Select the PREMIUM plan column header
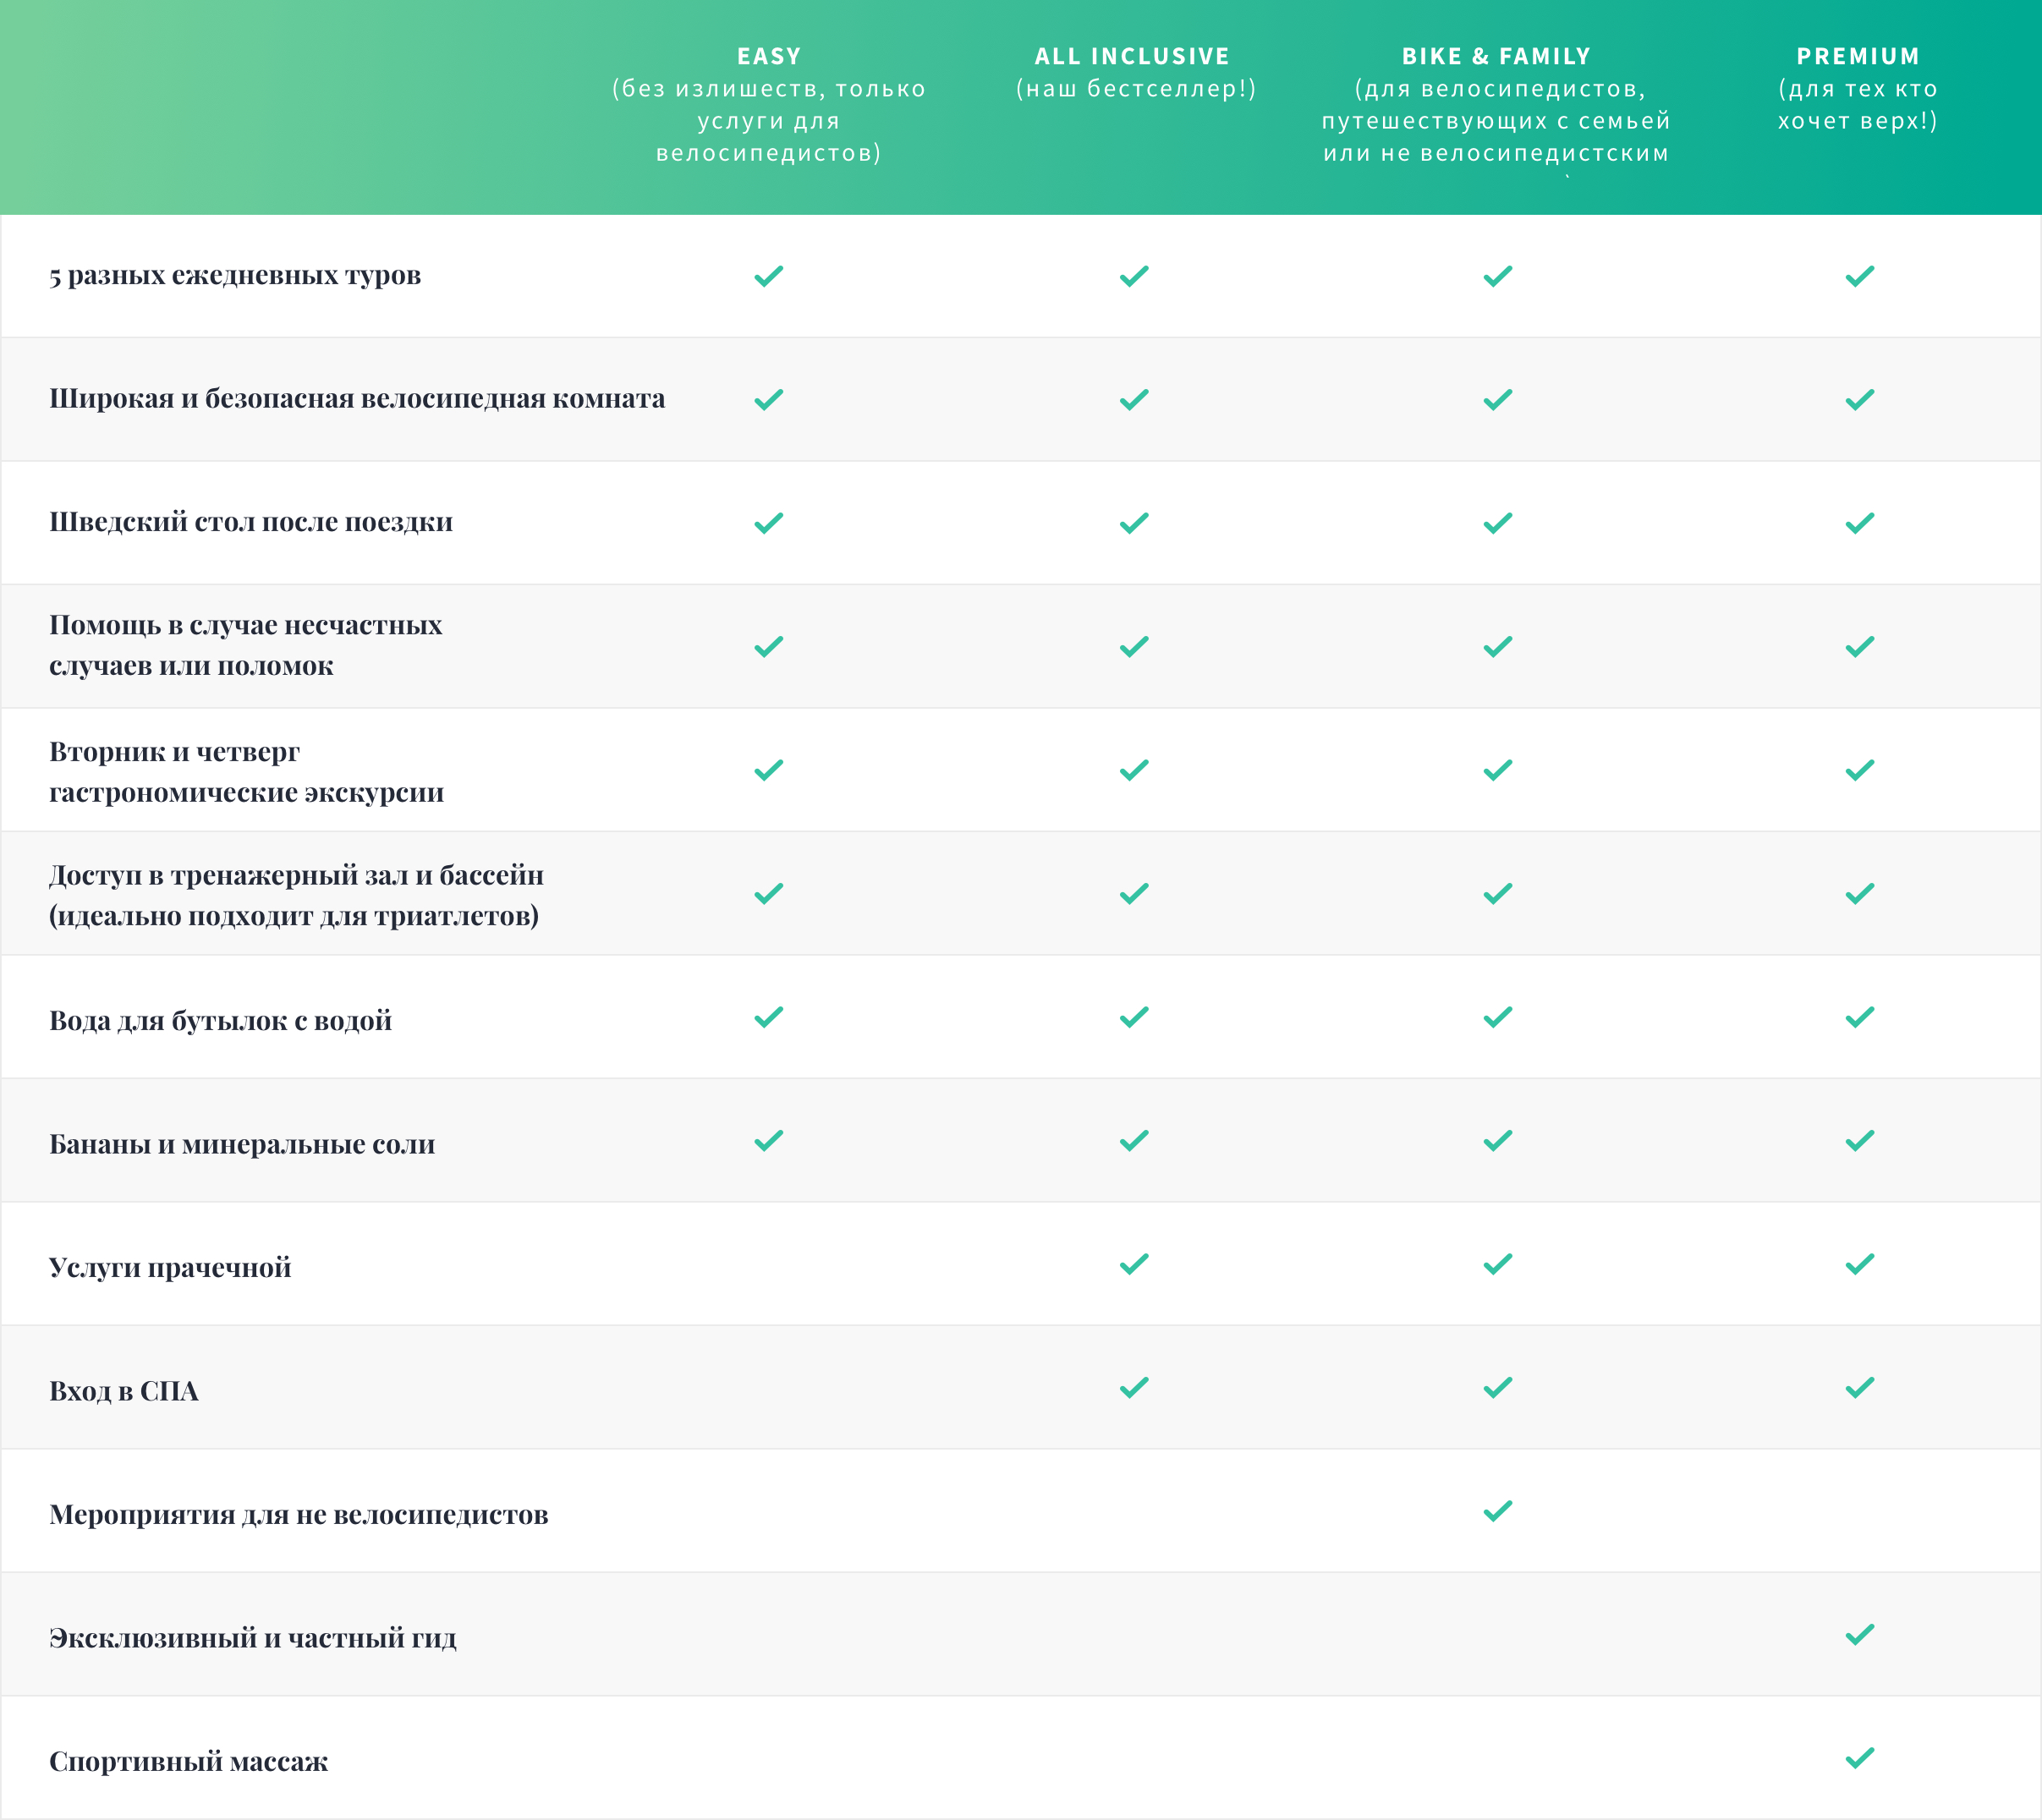 coord(1858,88)
